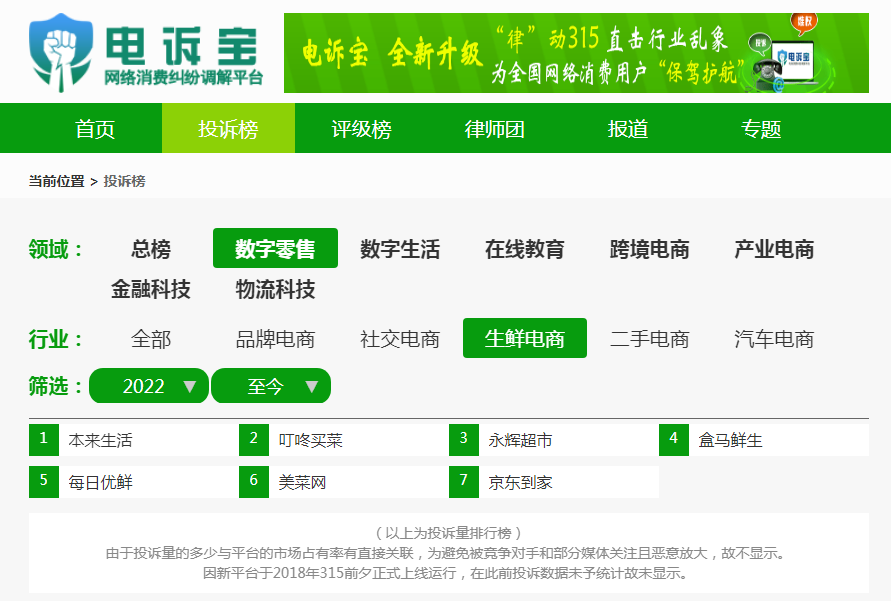Image resolution: width=891 pixels, height=601 pixels.
Task: Click the 电诉宝 shield fist logo
Action: pyautogui.click(x=61, y=53)
